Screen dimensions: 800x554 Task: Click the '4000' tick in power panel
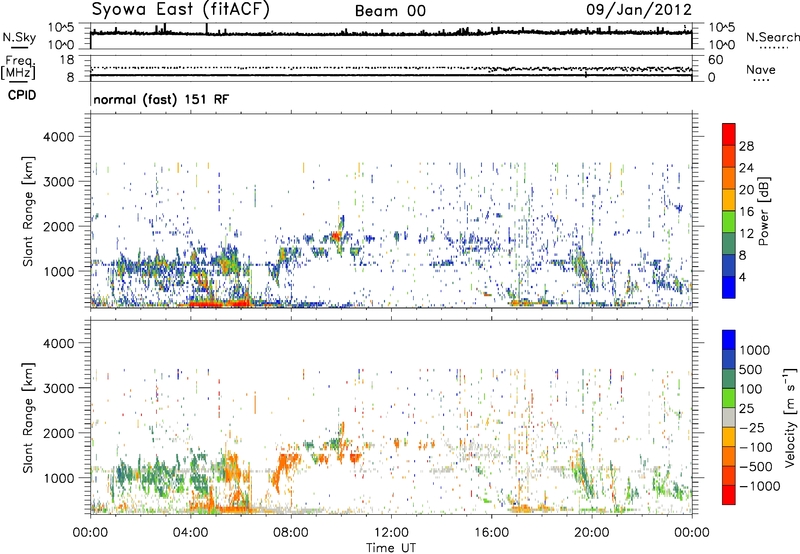(x=59, y=137)
